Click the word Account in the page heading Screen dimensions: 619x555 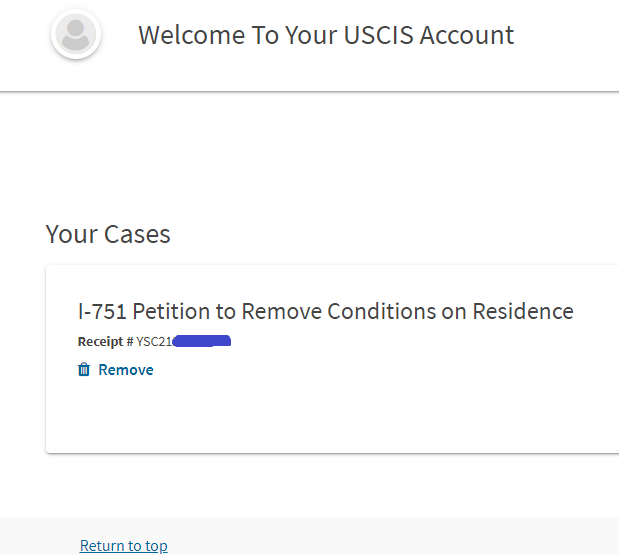coord(467,35)
